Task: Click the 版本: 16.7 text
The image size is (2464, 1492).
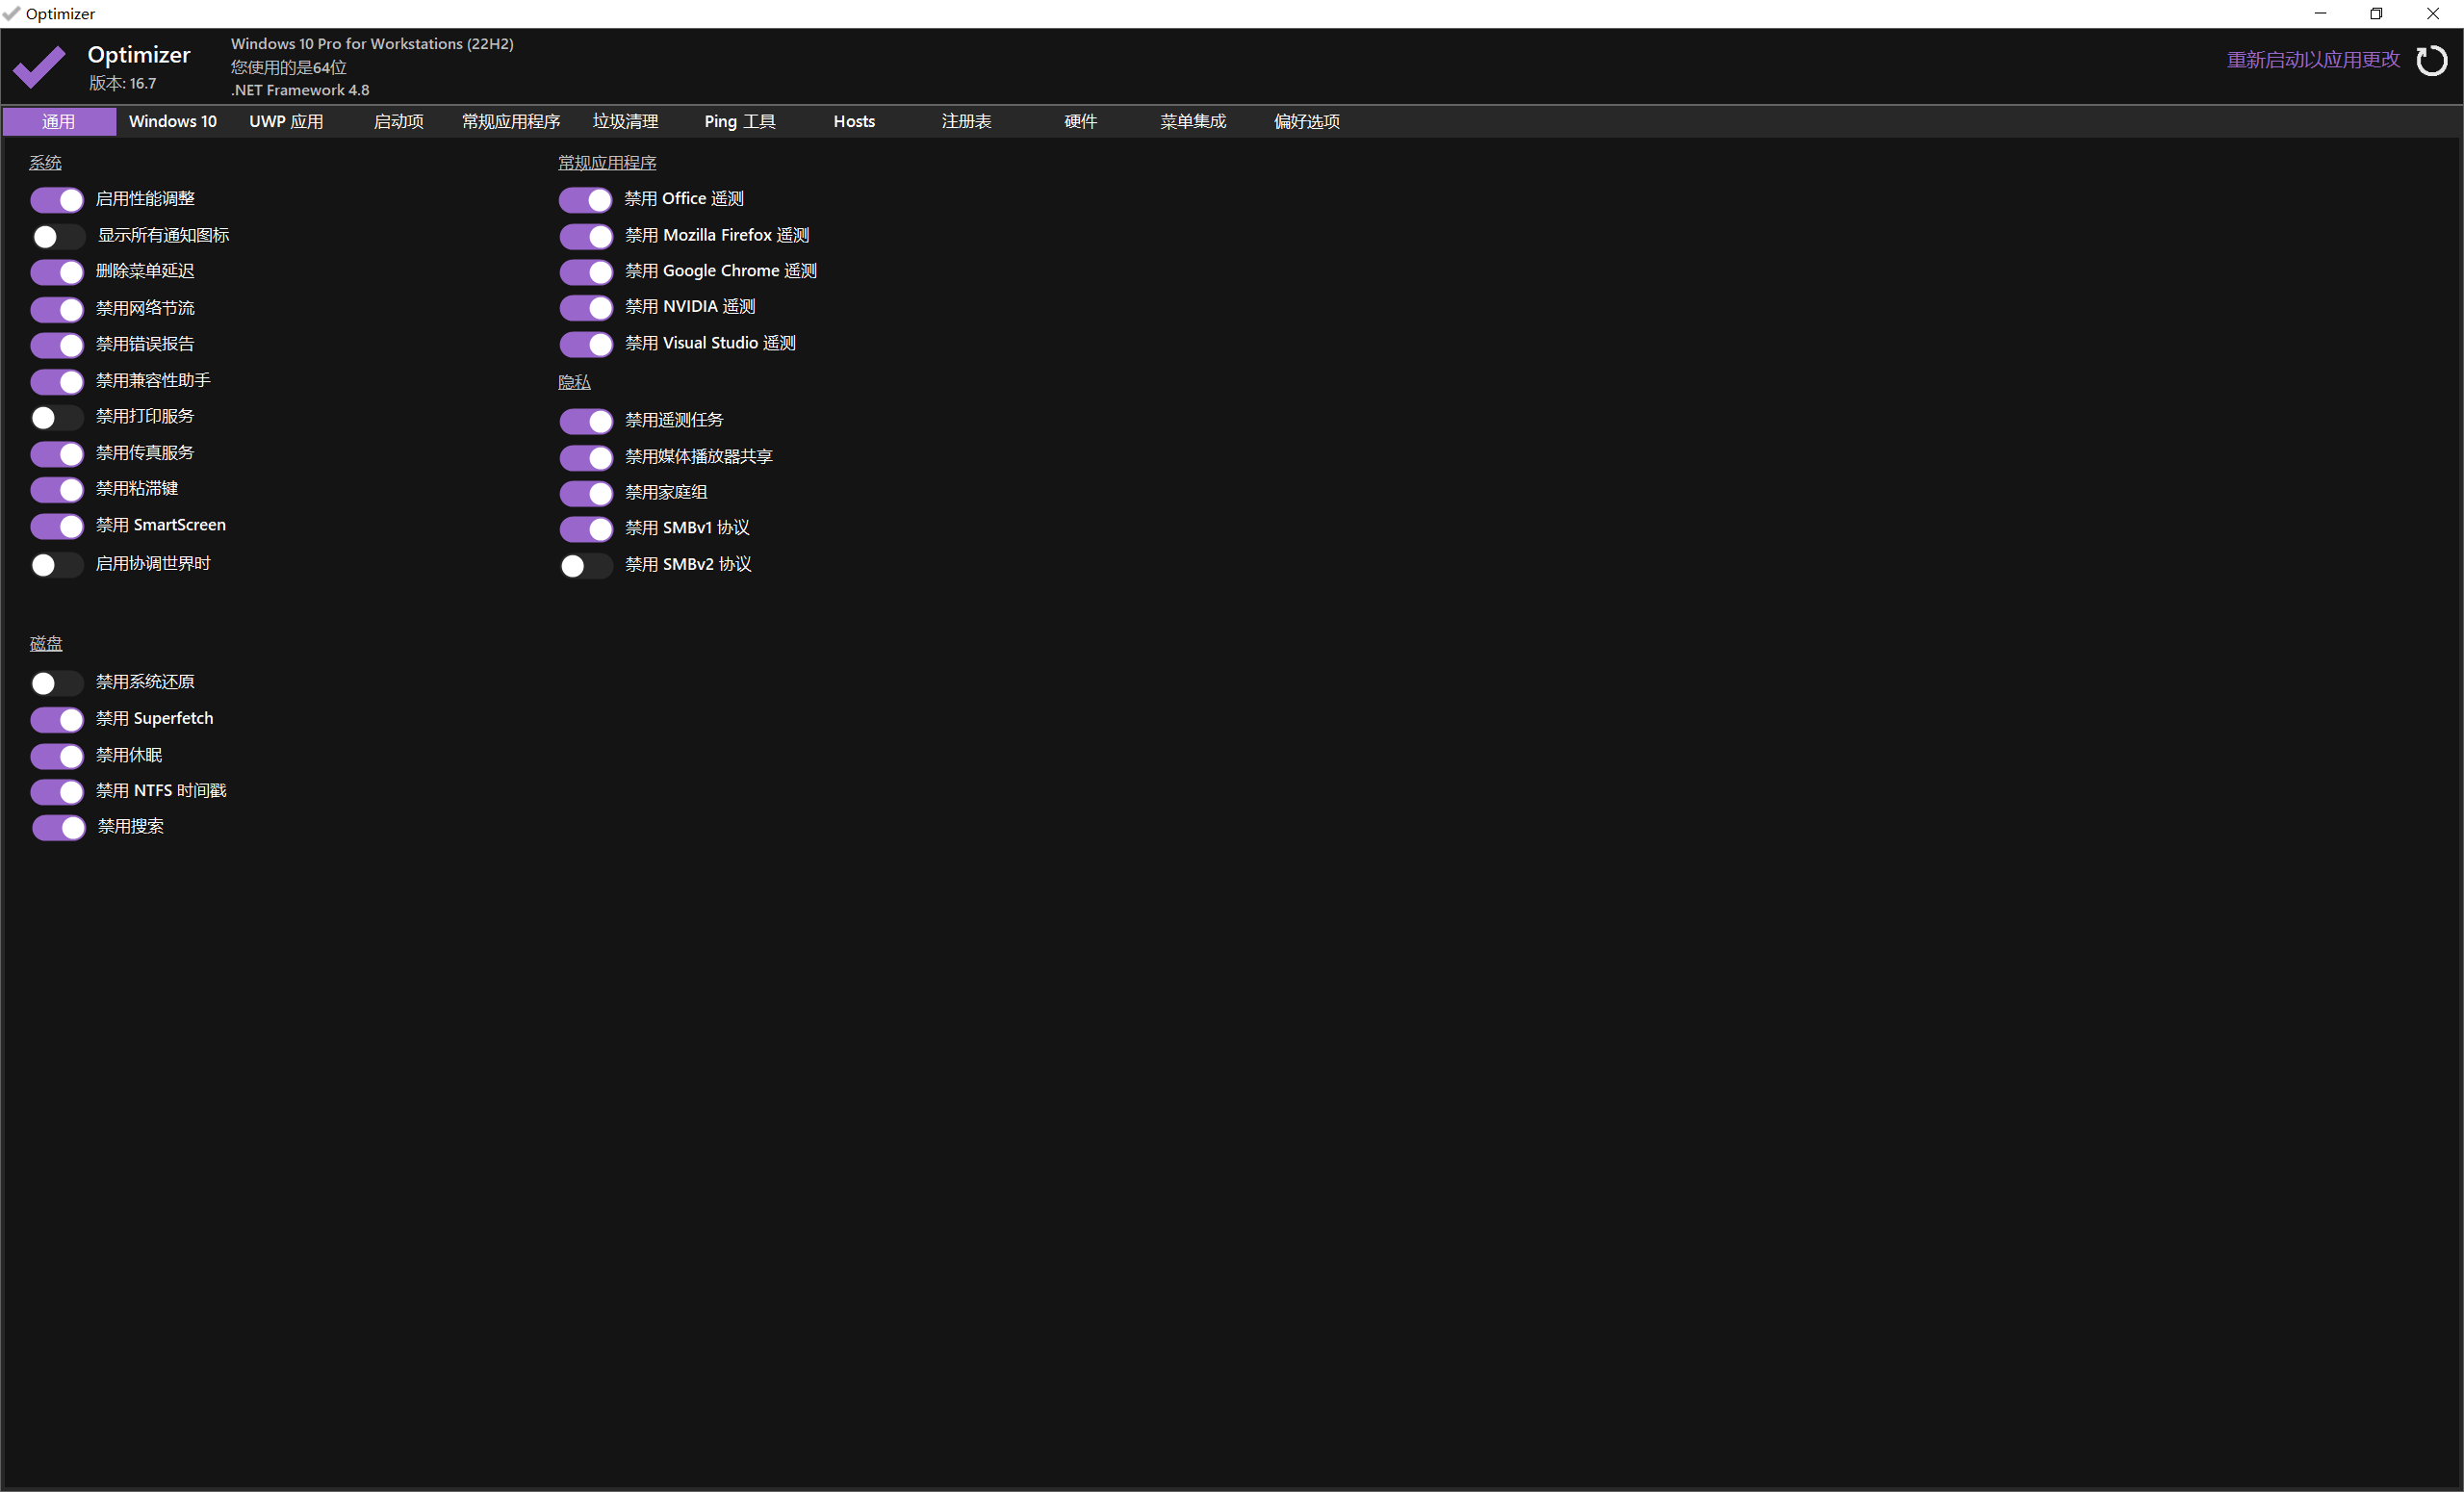Action: (x=122, y=84)
